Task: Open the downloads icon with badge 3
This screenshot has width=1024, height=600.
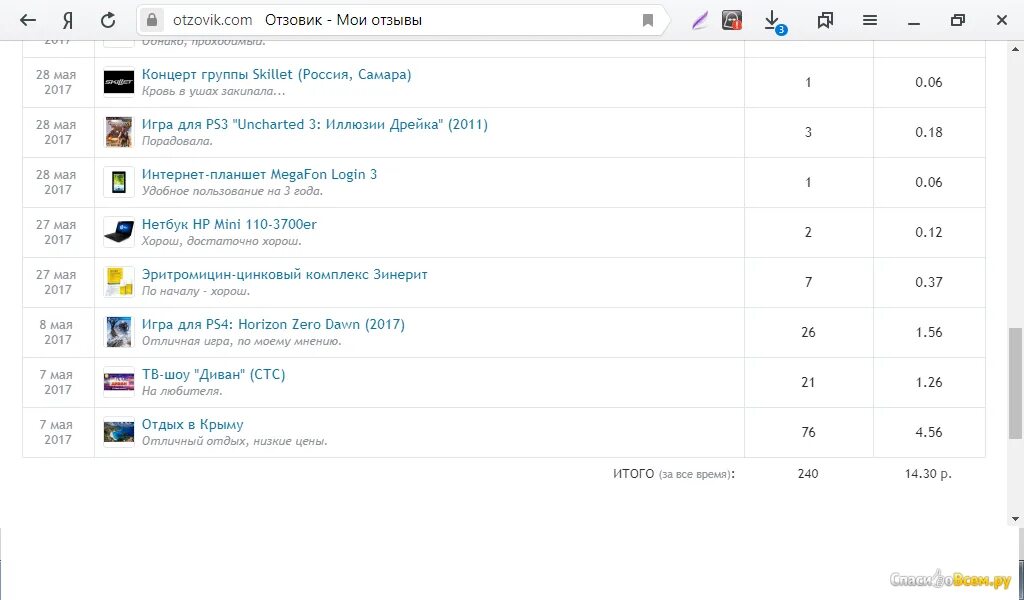Action: 774,22
